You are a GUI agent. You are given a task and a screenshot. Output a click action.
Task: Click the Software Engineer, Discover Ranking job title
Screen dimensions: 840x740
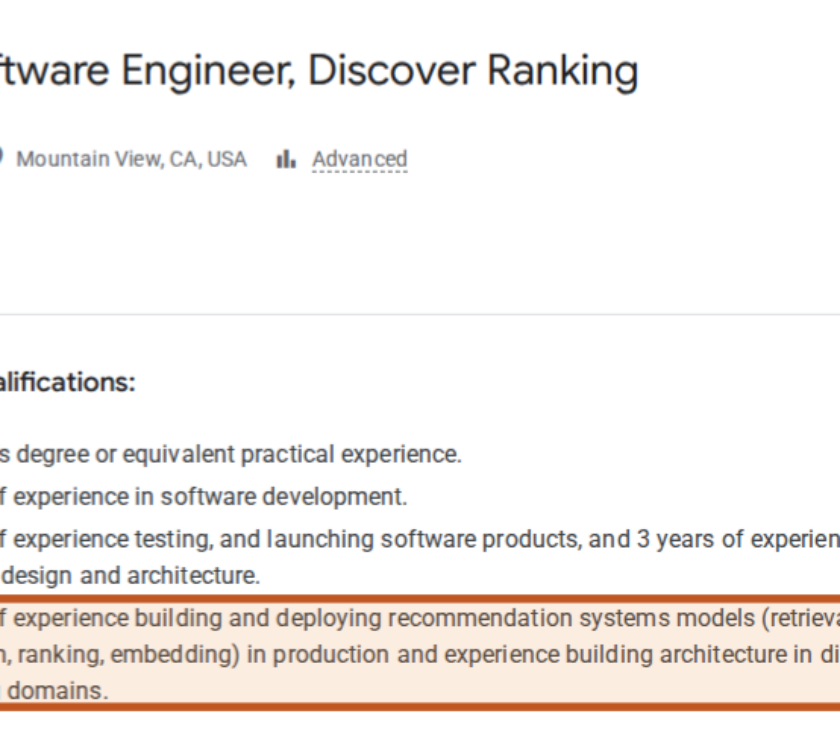point(319,71)
